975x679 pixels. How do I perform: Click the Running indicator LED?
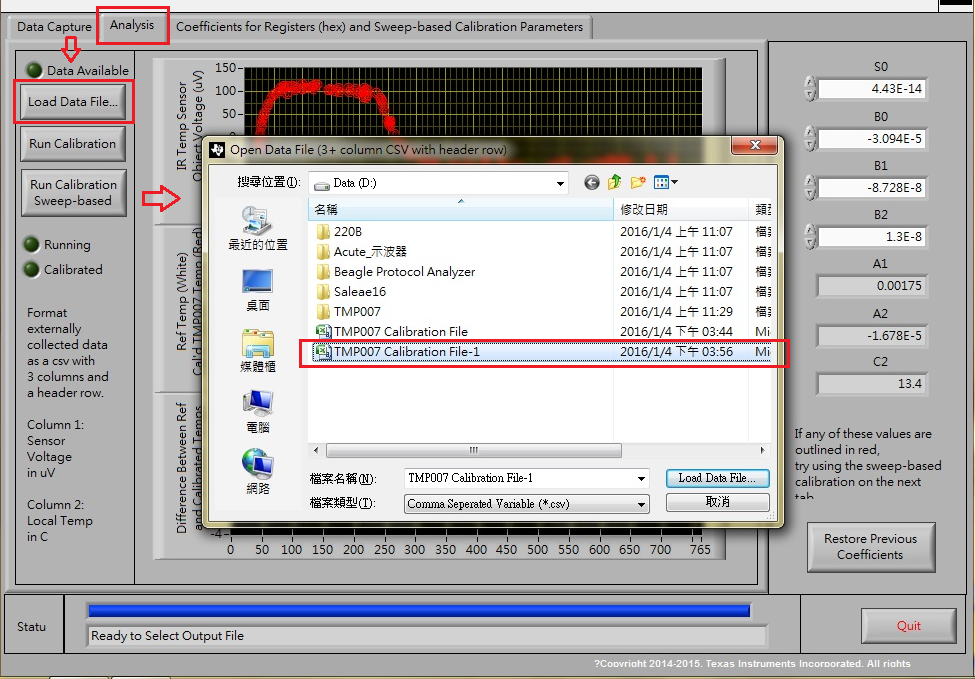31,244
